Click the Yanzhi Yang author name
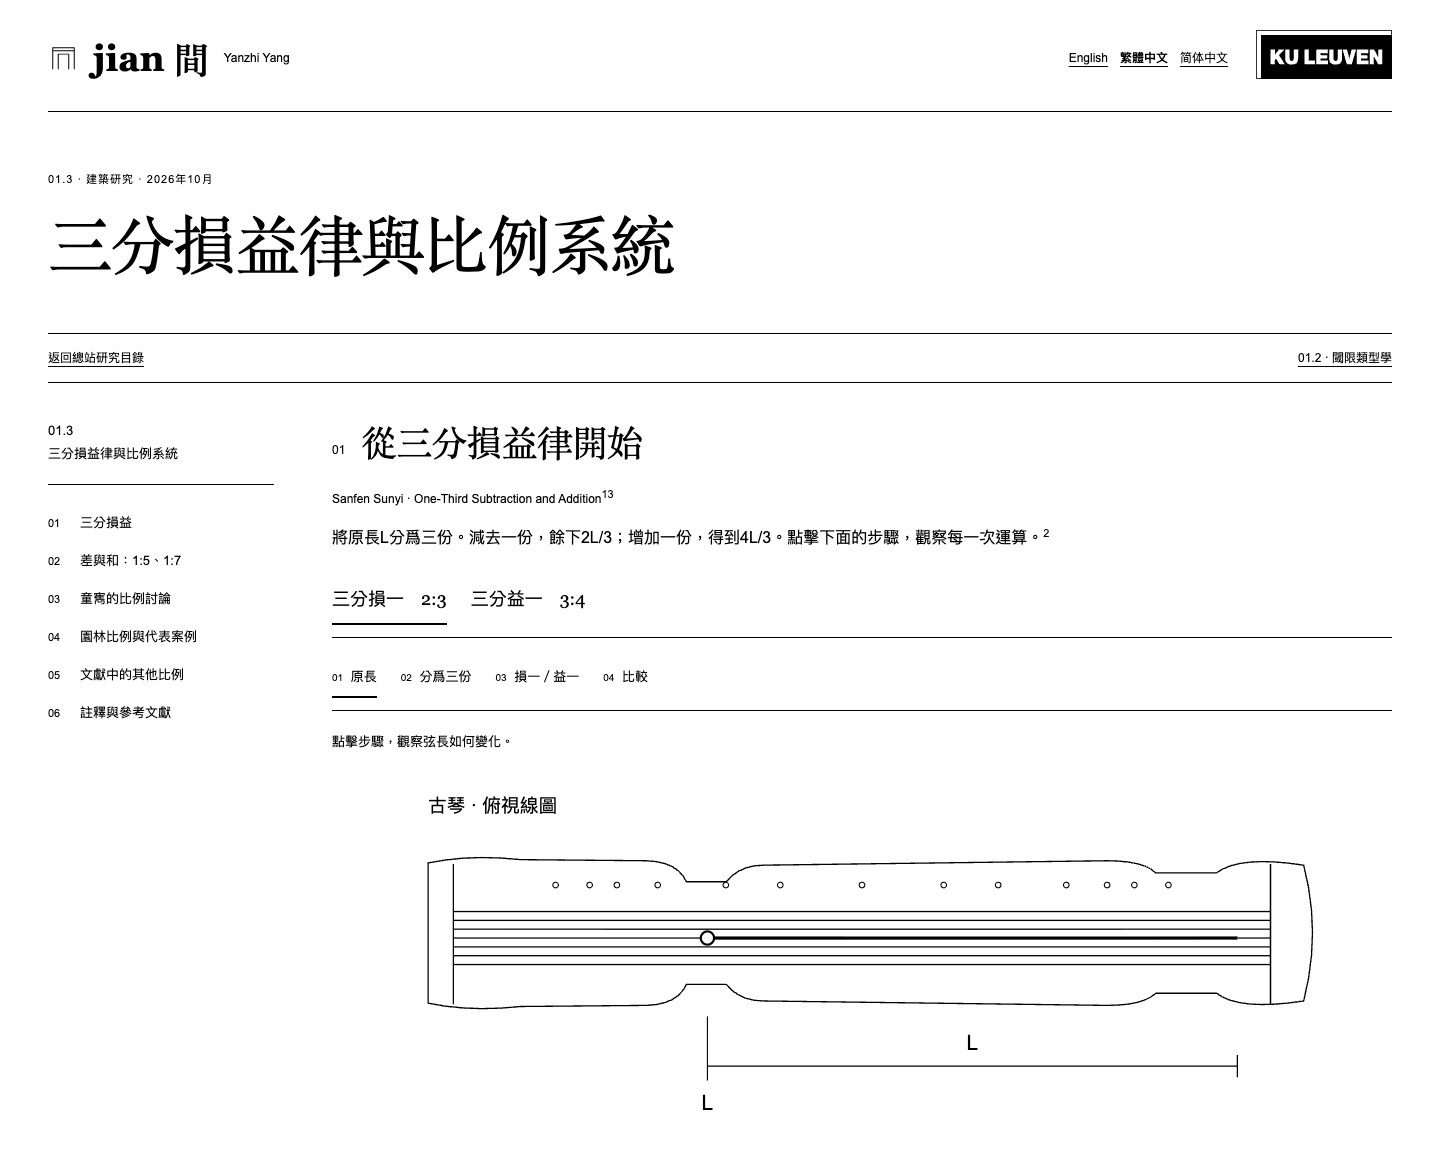 click(257, 58)
